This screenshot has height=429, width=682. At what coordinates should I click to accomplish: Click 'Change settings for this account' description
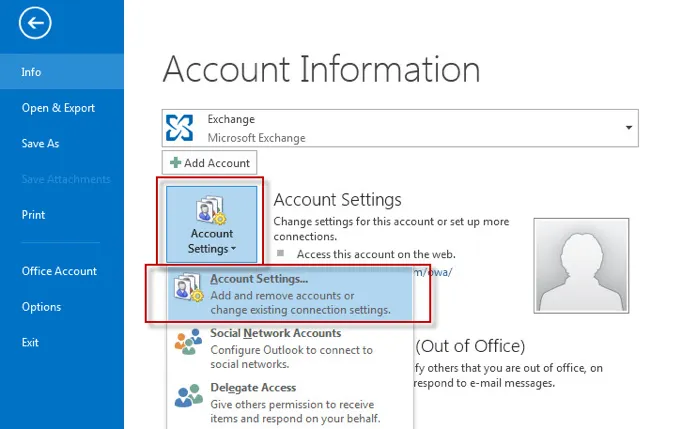coord(391,229)
